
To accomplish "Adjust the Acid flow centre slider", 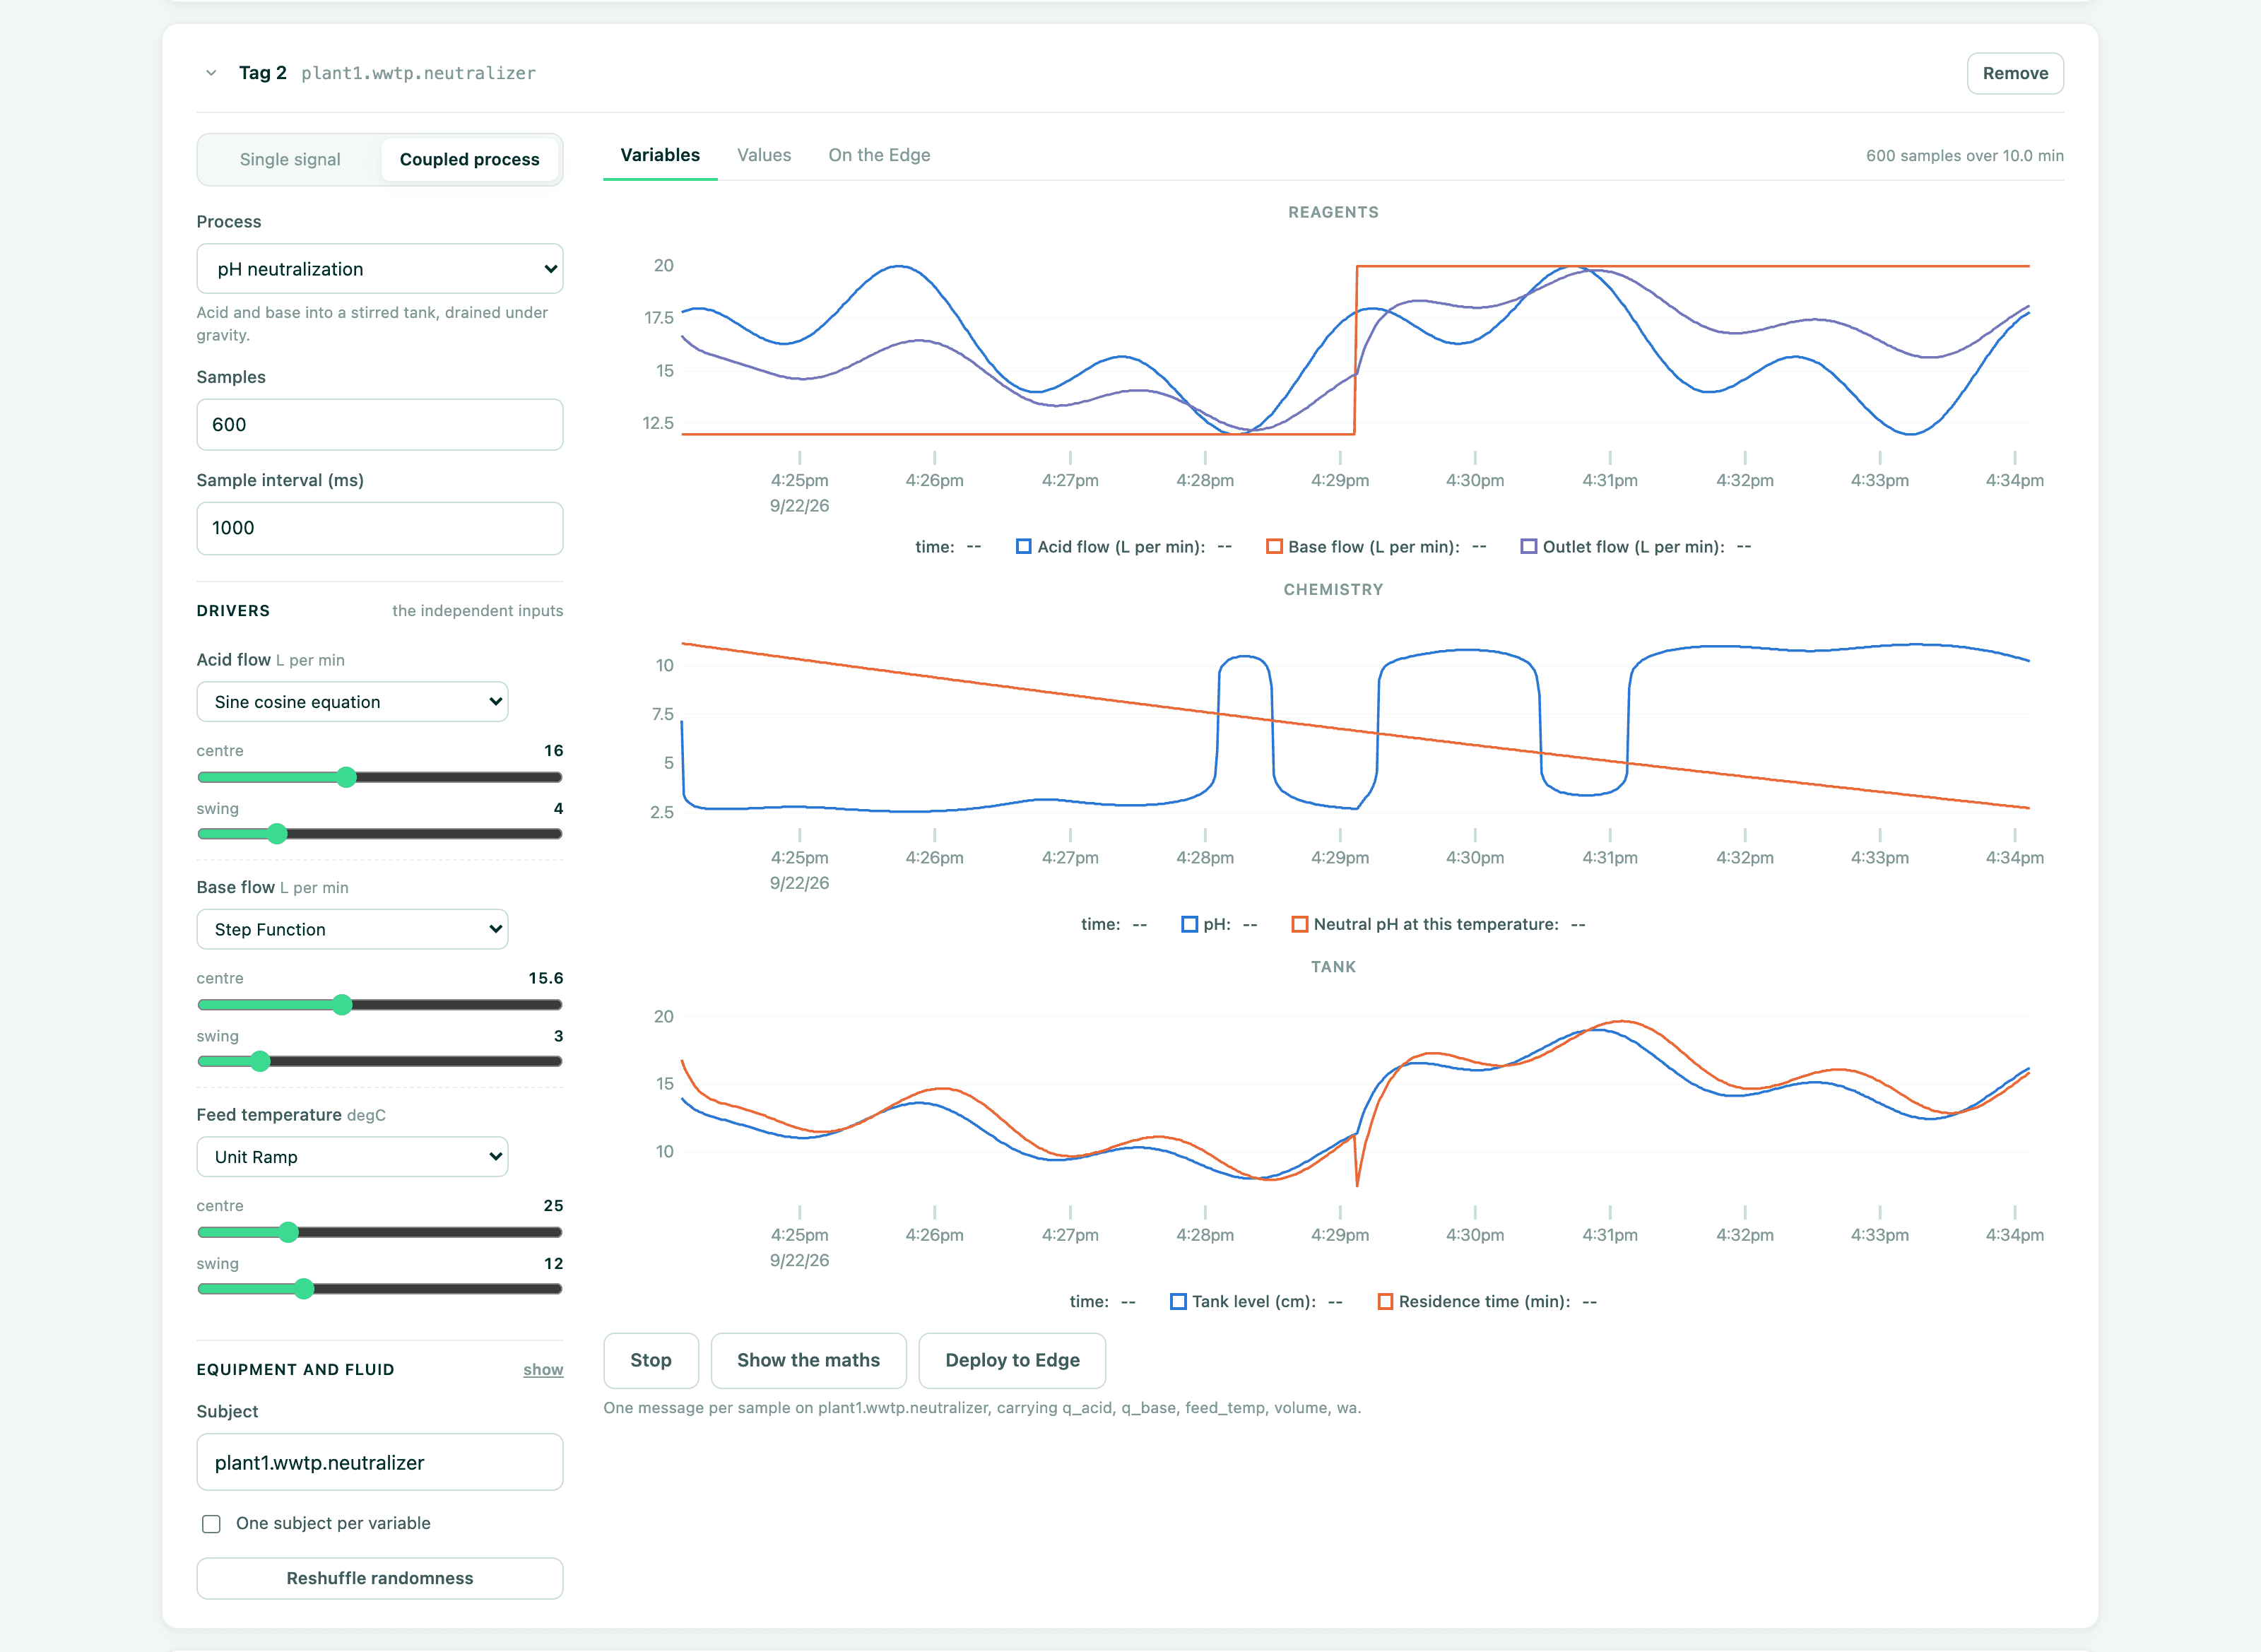I will tap(380, 777).
